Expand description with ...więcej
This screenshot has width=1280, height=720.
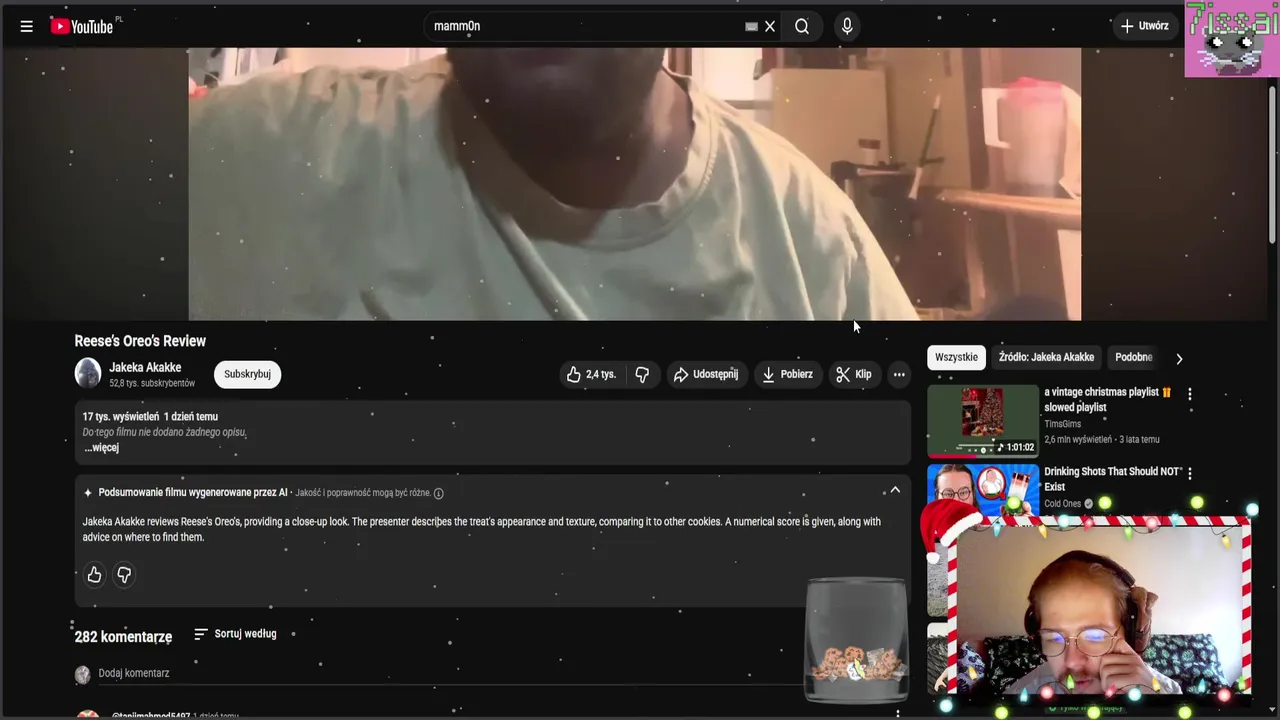pyautogui.click(x=101, y=448)
